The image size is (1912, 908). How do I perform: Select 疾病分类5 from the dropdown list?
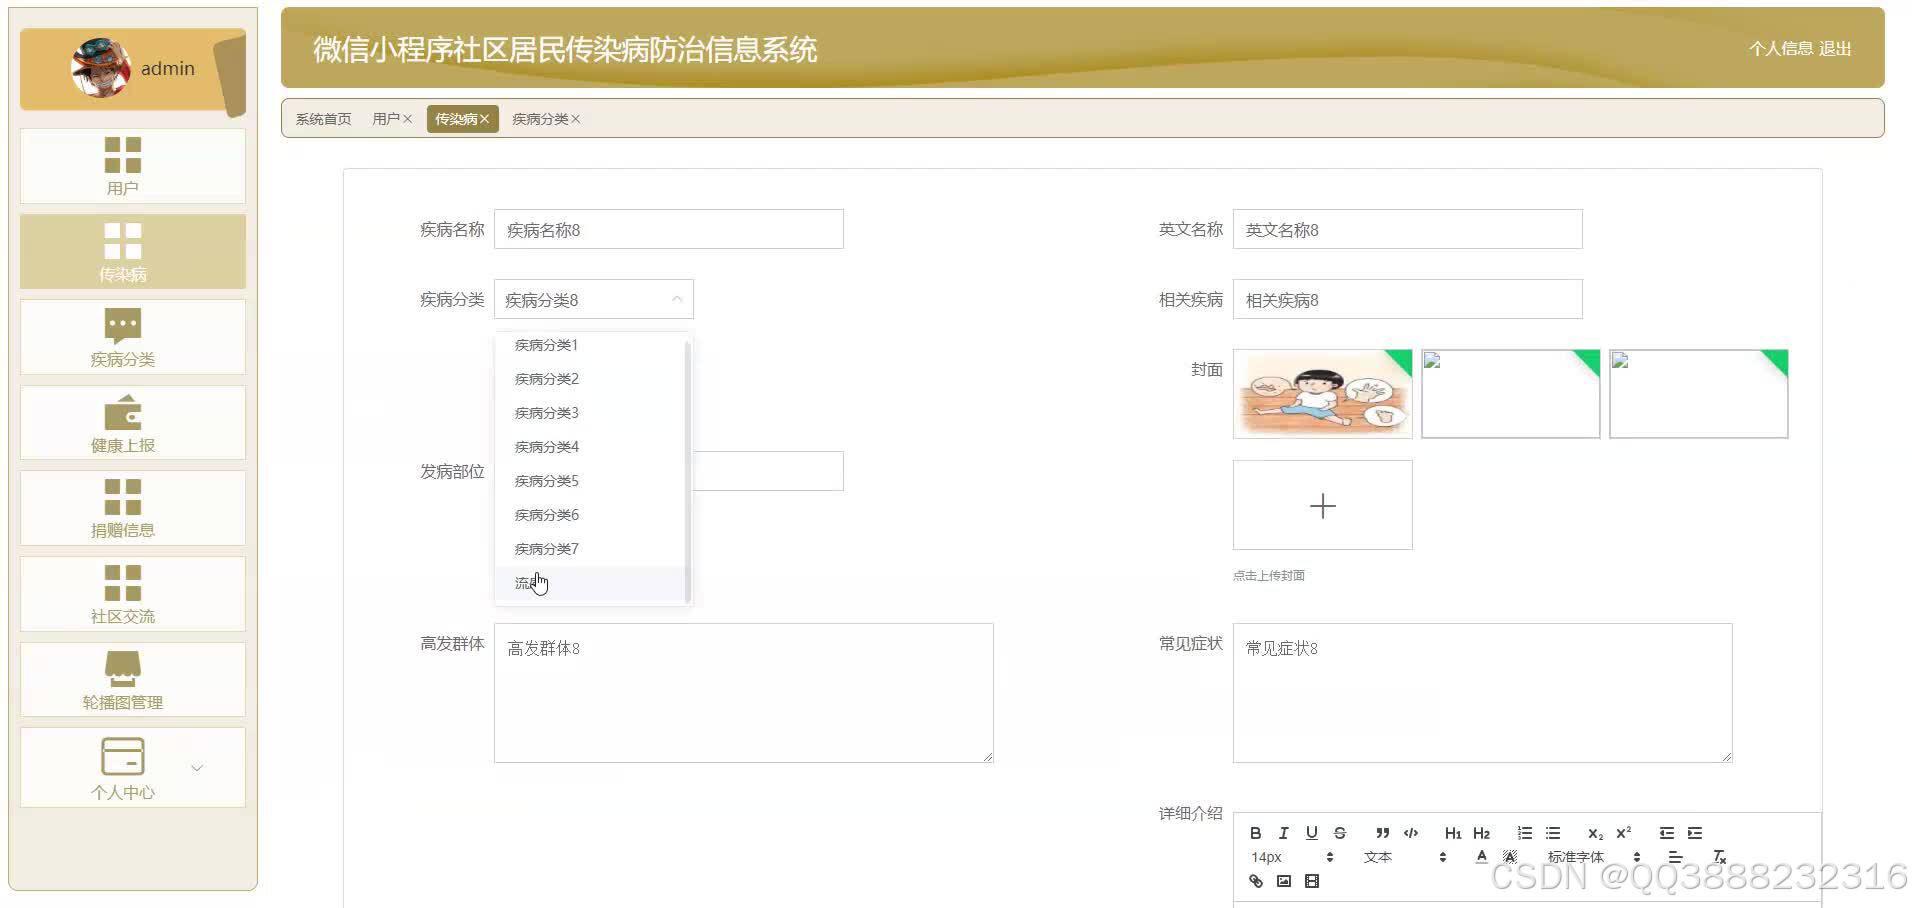[590, 481]
